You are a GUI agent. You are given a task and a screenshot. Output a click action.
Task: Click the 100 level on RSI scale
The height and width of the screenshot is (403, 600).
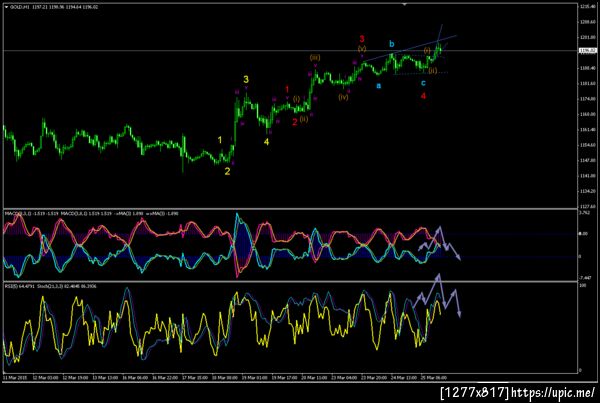[583, 286]
